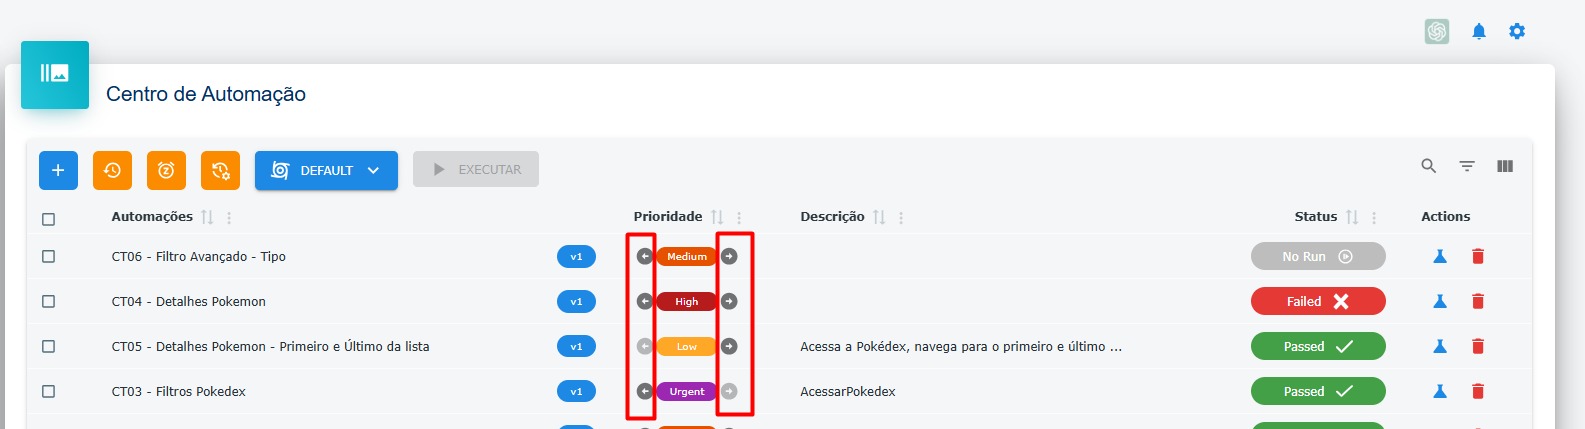
Task: Click the flask icon for CT05 row
Action: click(1440, 346)
